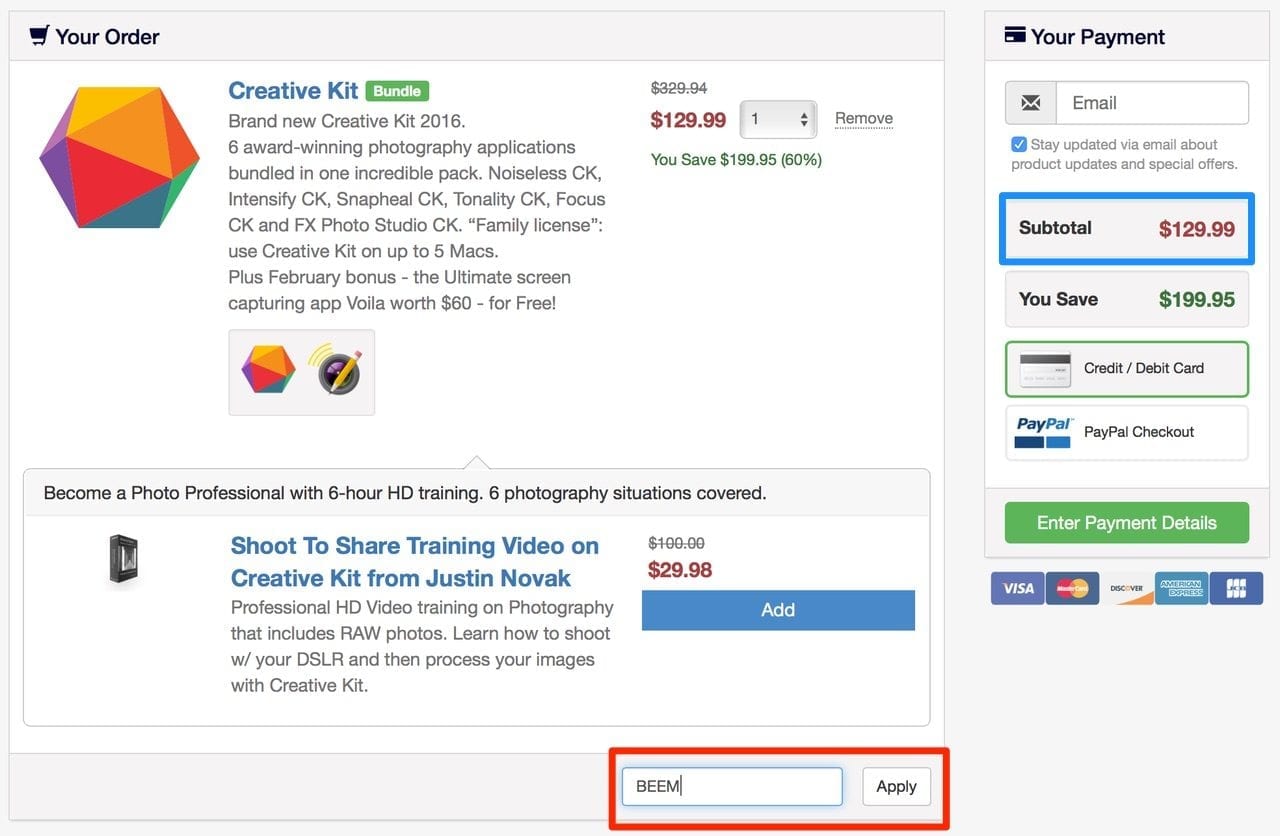Image resolution: width=1280 pixels, height=836 pixels.
Task: Uncheck Stay updated via email checkbox
Action: coord(1018,144)
